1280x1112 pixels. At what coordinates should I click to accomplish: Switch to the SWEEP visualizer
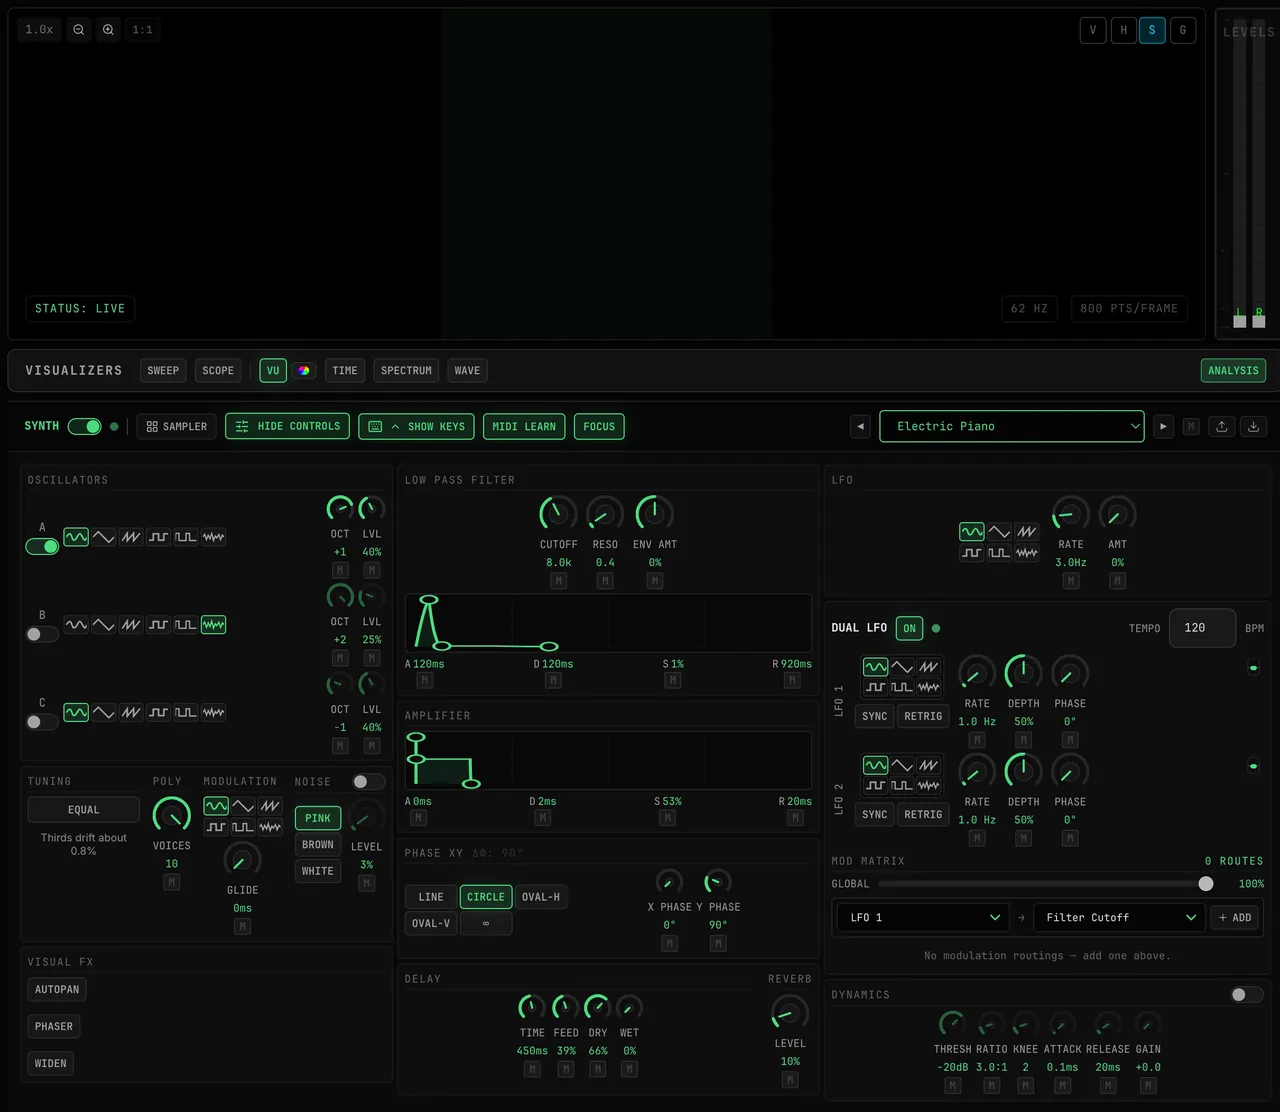[163, 370]
